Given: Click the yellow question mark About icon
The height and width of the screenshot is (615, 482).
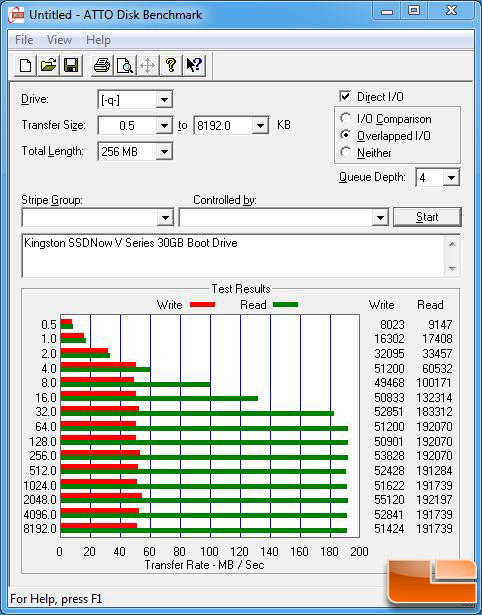Looking at the screenshot, I should [171, 65].
